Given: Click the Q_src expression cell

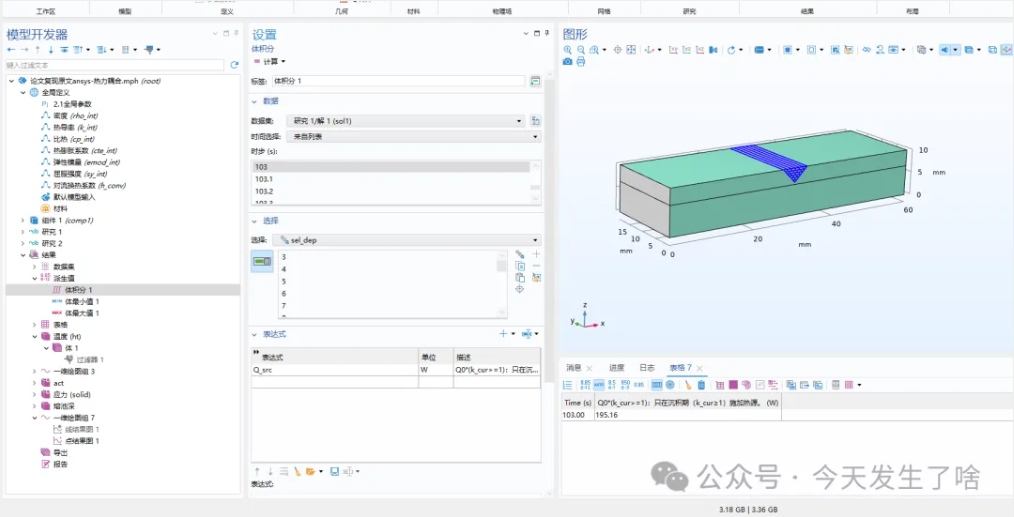Looking at the screenshot, I should pyautogui.click(x=334, y=370).
